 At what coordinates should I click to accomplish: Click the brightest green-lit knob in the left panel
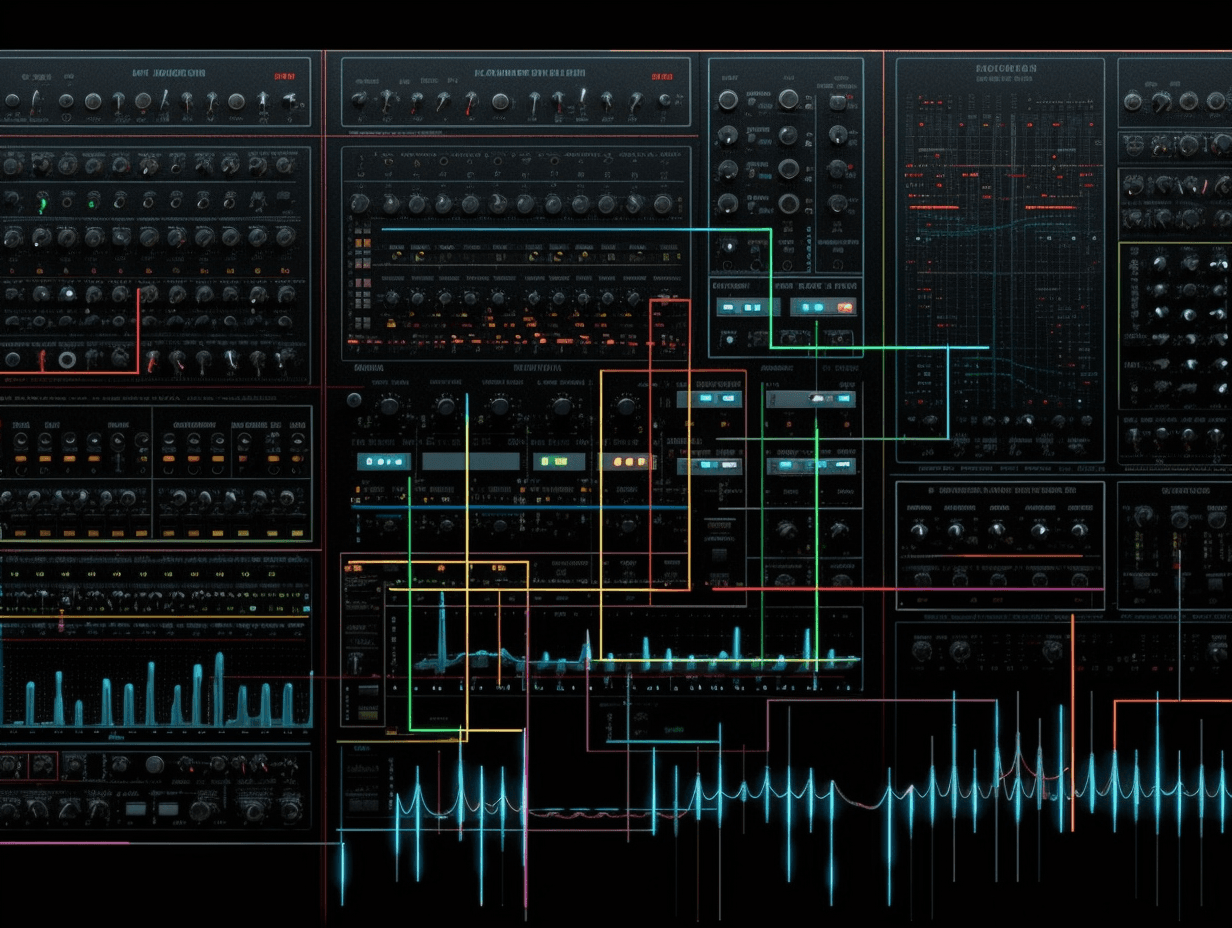(x=42, y=204)
